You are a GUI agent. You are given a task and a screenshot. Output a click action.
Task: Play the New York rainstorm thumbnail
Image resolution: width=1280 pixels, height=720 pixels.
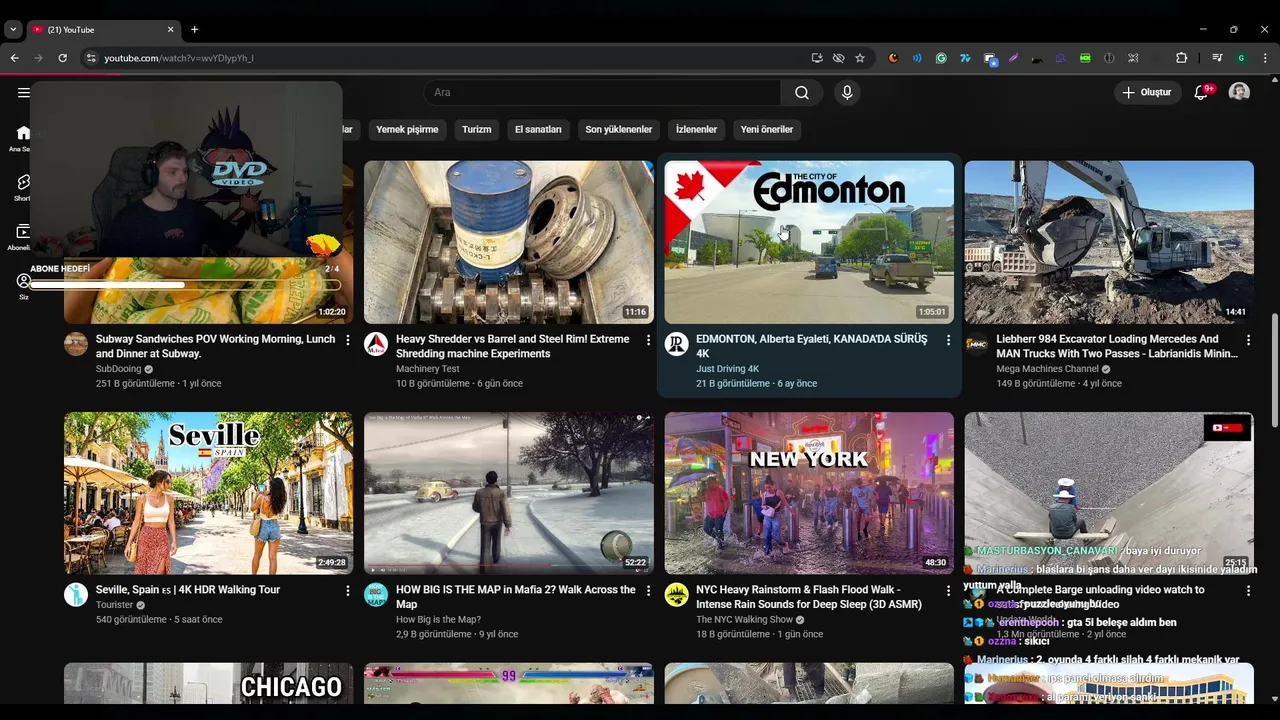pos(809,493)
